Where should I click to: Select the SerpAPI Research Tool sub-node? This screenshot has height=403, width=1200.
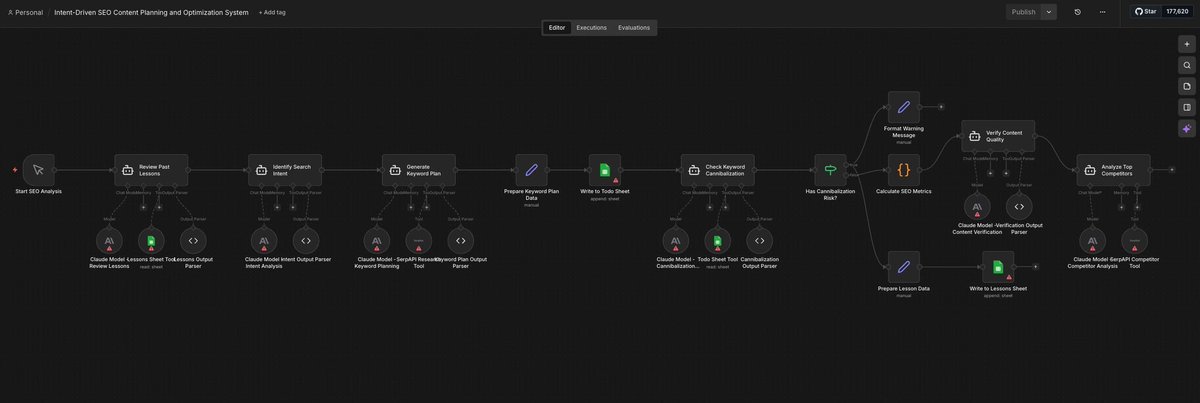click(x=419, y=240)
